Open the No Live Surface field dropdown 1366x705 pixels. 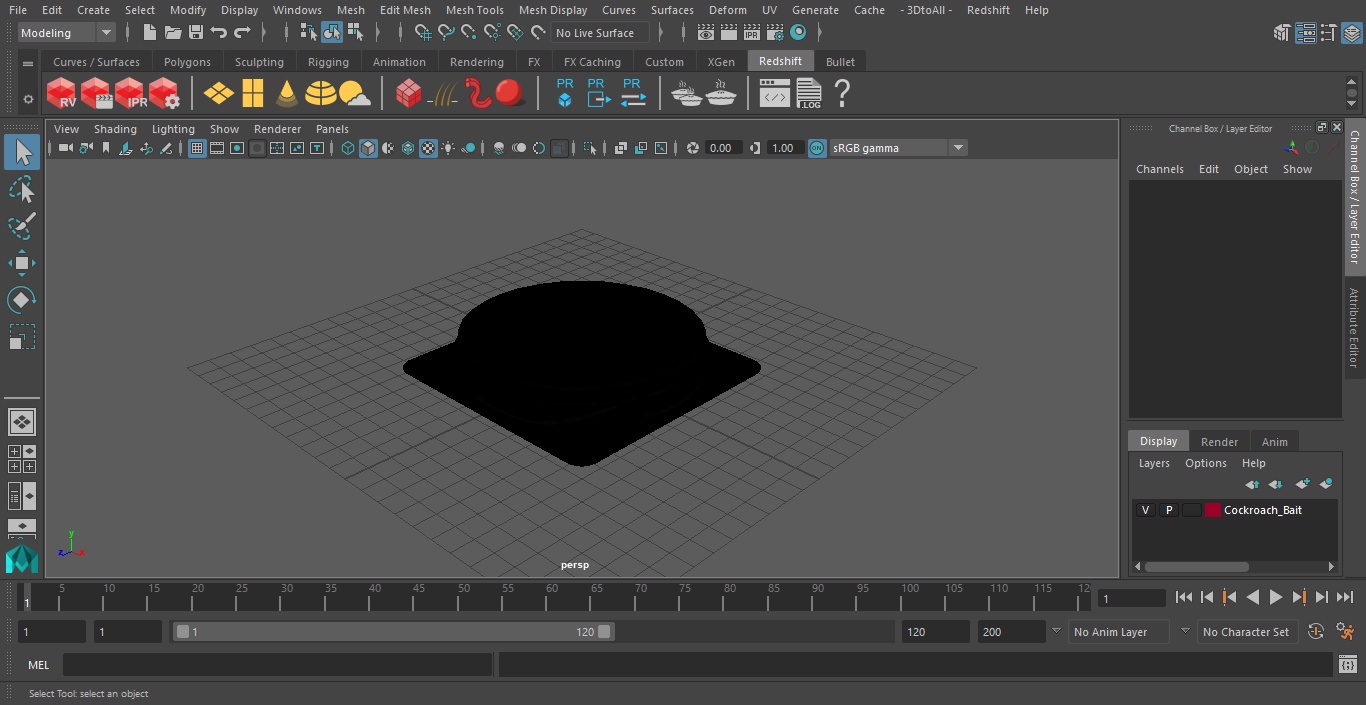point(601,33)
